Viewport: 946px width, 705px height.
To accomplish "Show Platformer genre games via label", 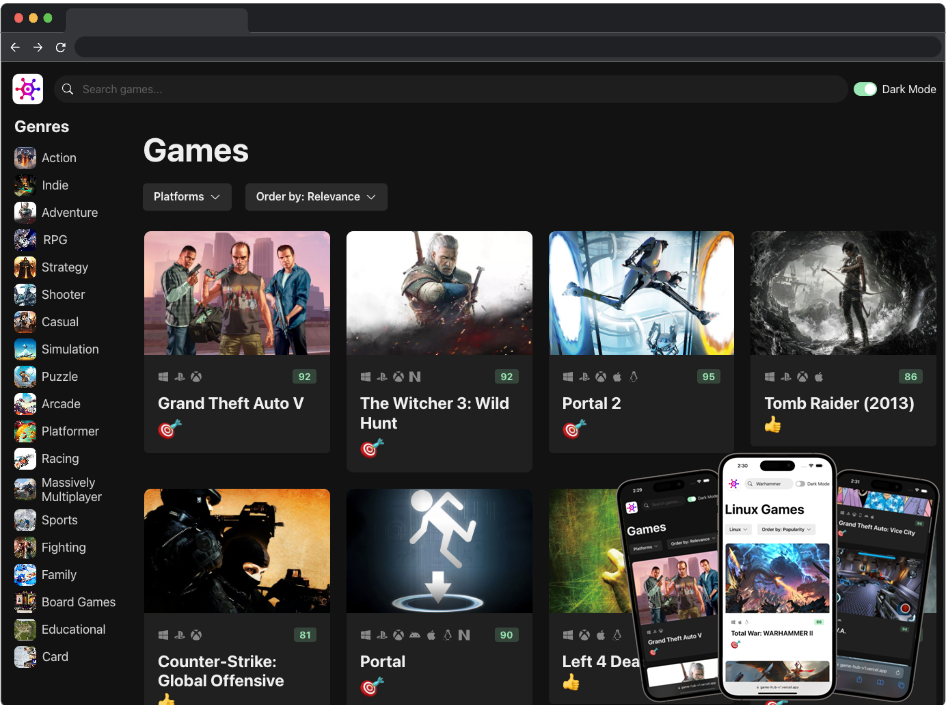I will pyautogui.click(x=70, y=431).
